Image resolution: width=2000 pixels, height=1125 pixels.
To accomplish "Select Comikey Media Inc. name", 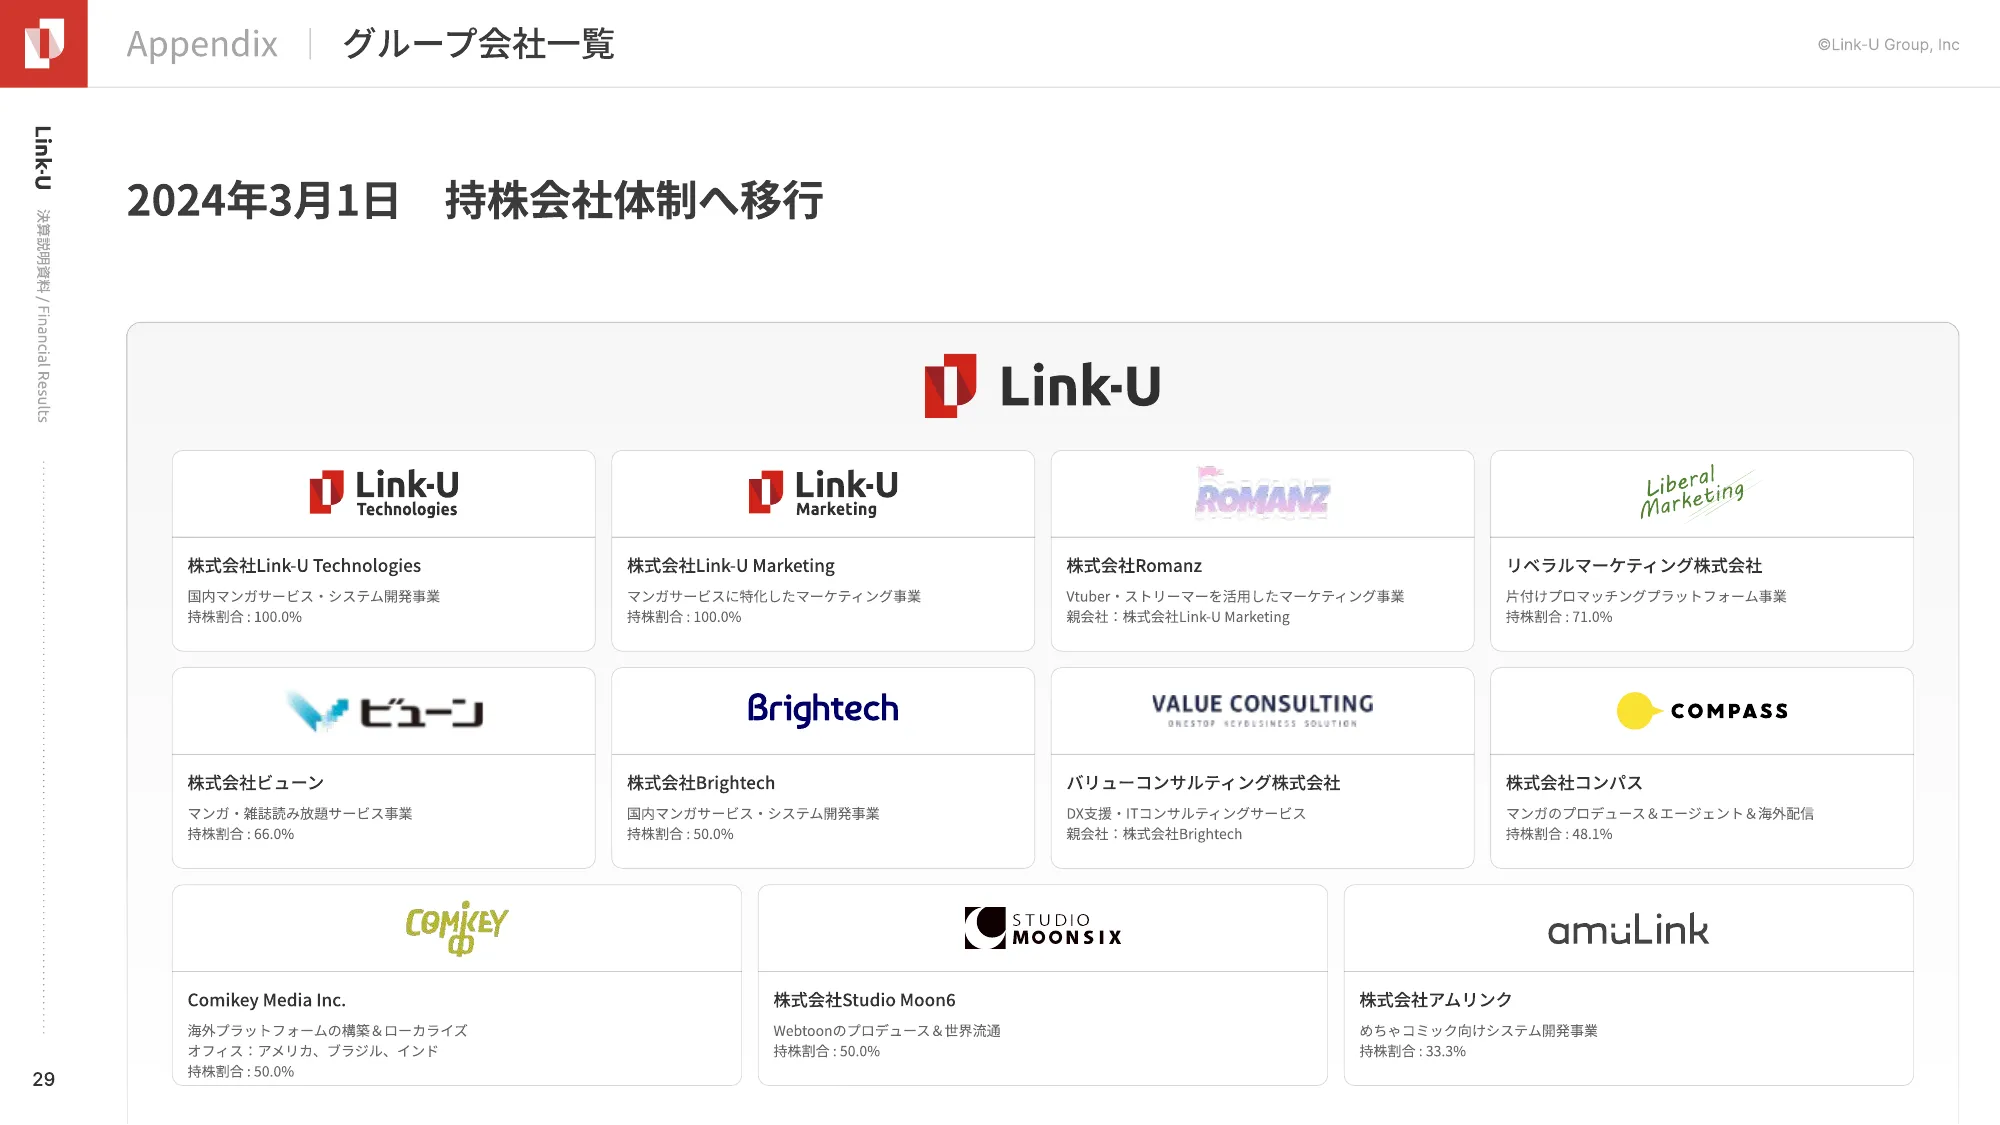I will (x=267, y=1000).
